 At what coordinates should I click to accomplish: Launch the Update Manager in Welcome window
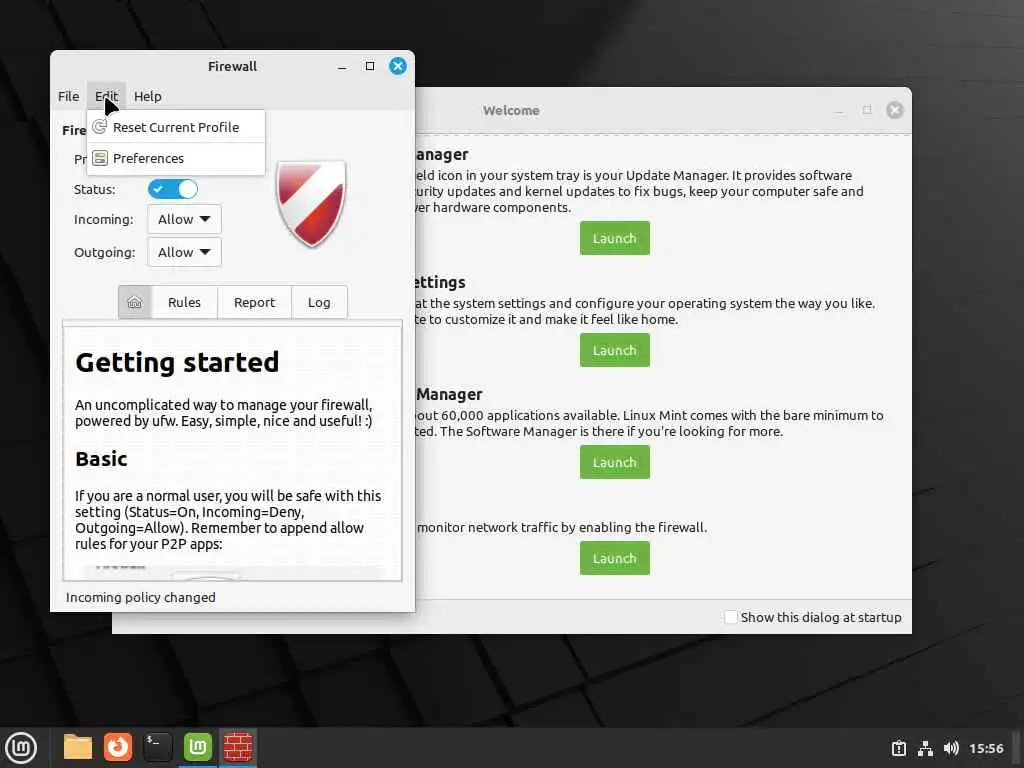click(615, 238)
